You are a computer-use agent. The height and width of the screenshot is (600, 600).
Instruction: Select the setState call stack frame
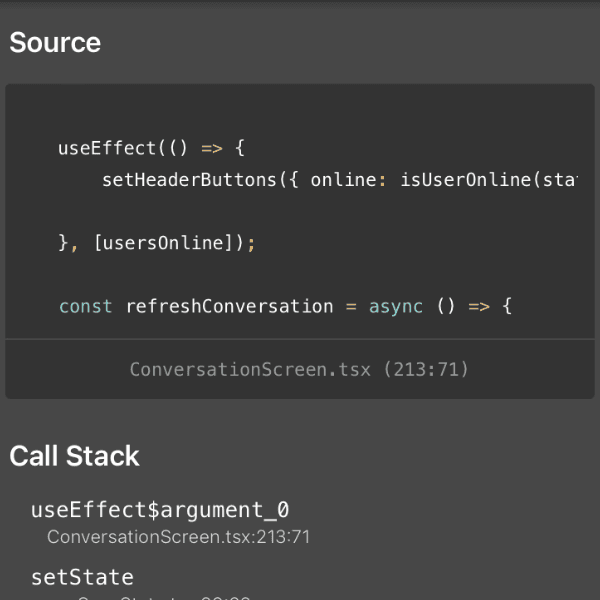coord(82,577)
